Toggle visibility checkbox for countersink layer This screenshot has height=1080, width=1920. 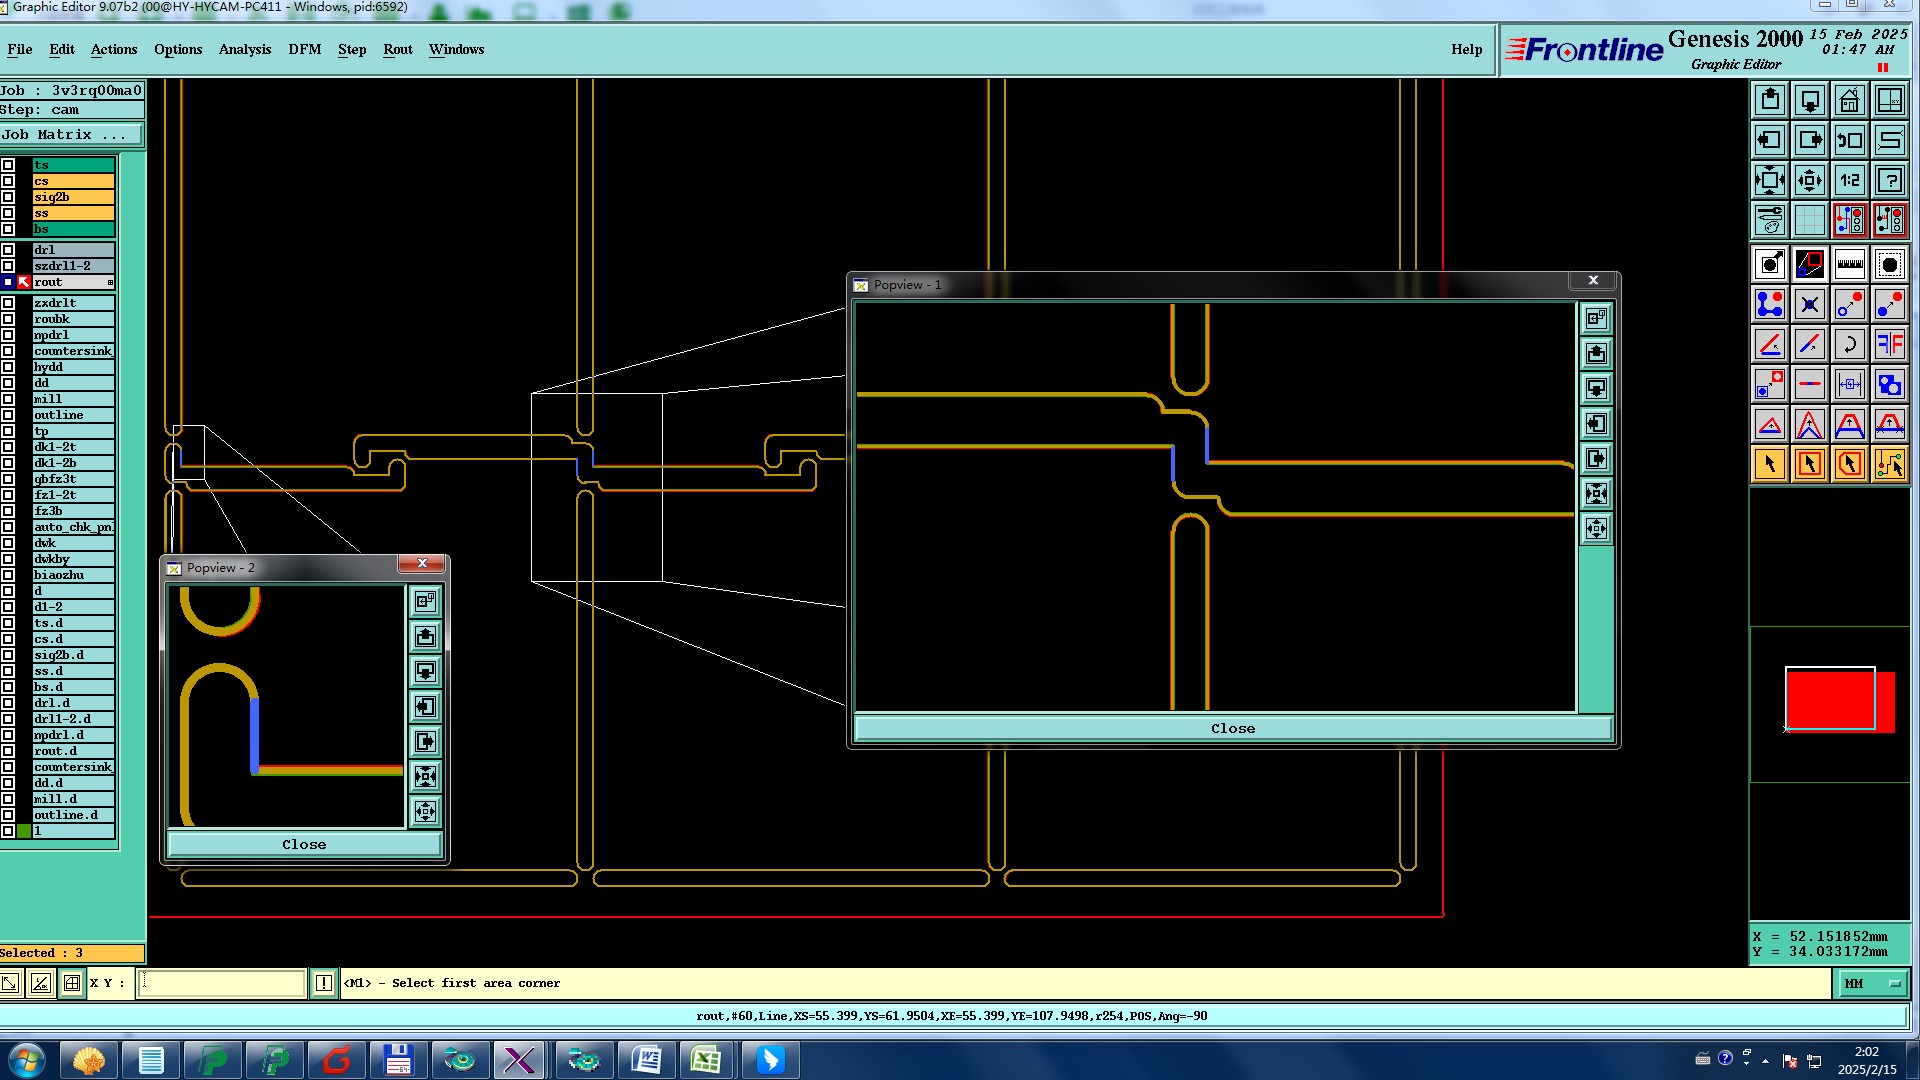[x=8, y=351]
